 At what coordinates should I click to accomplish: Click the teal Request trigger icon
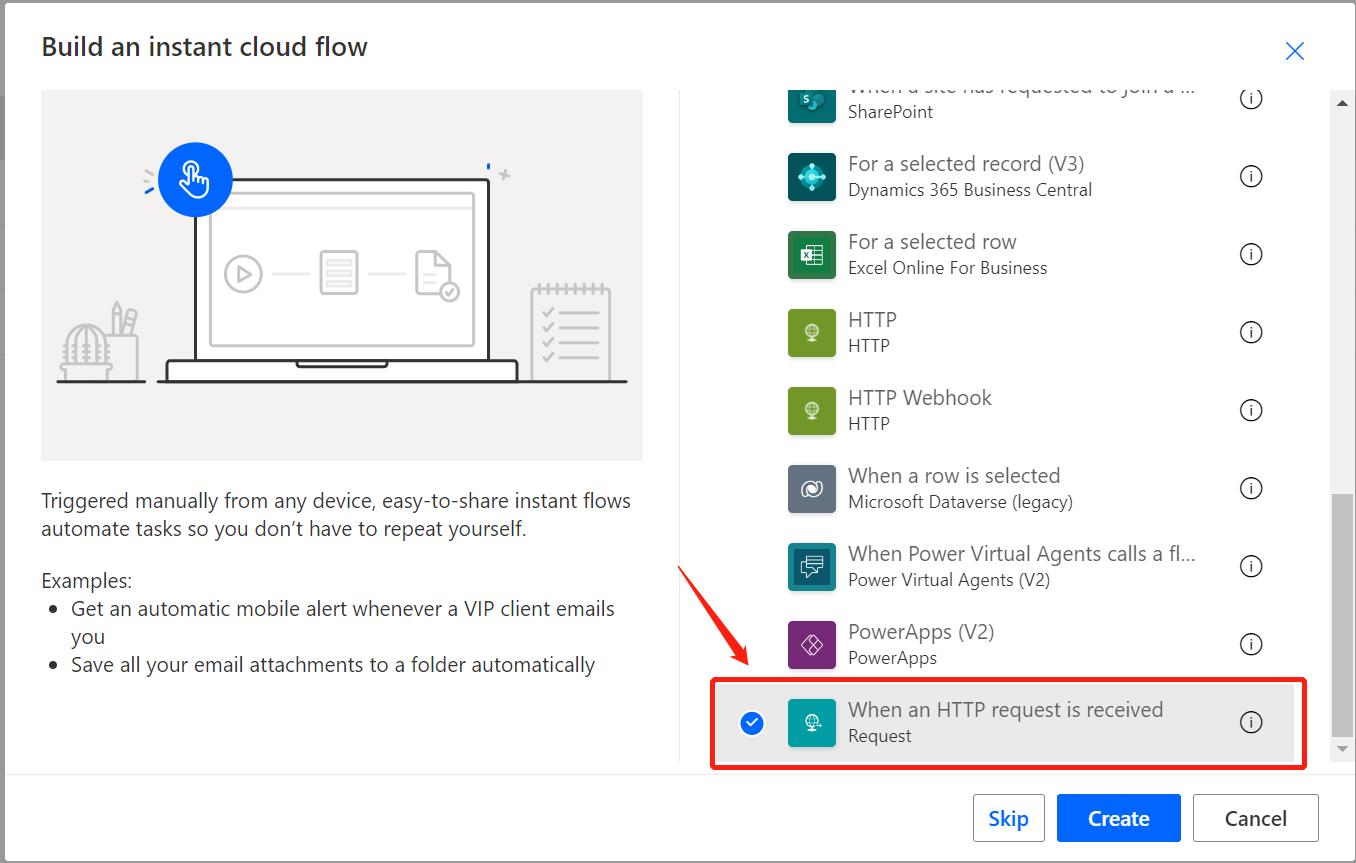tap(811, 722)
